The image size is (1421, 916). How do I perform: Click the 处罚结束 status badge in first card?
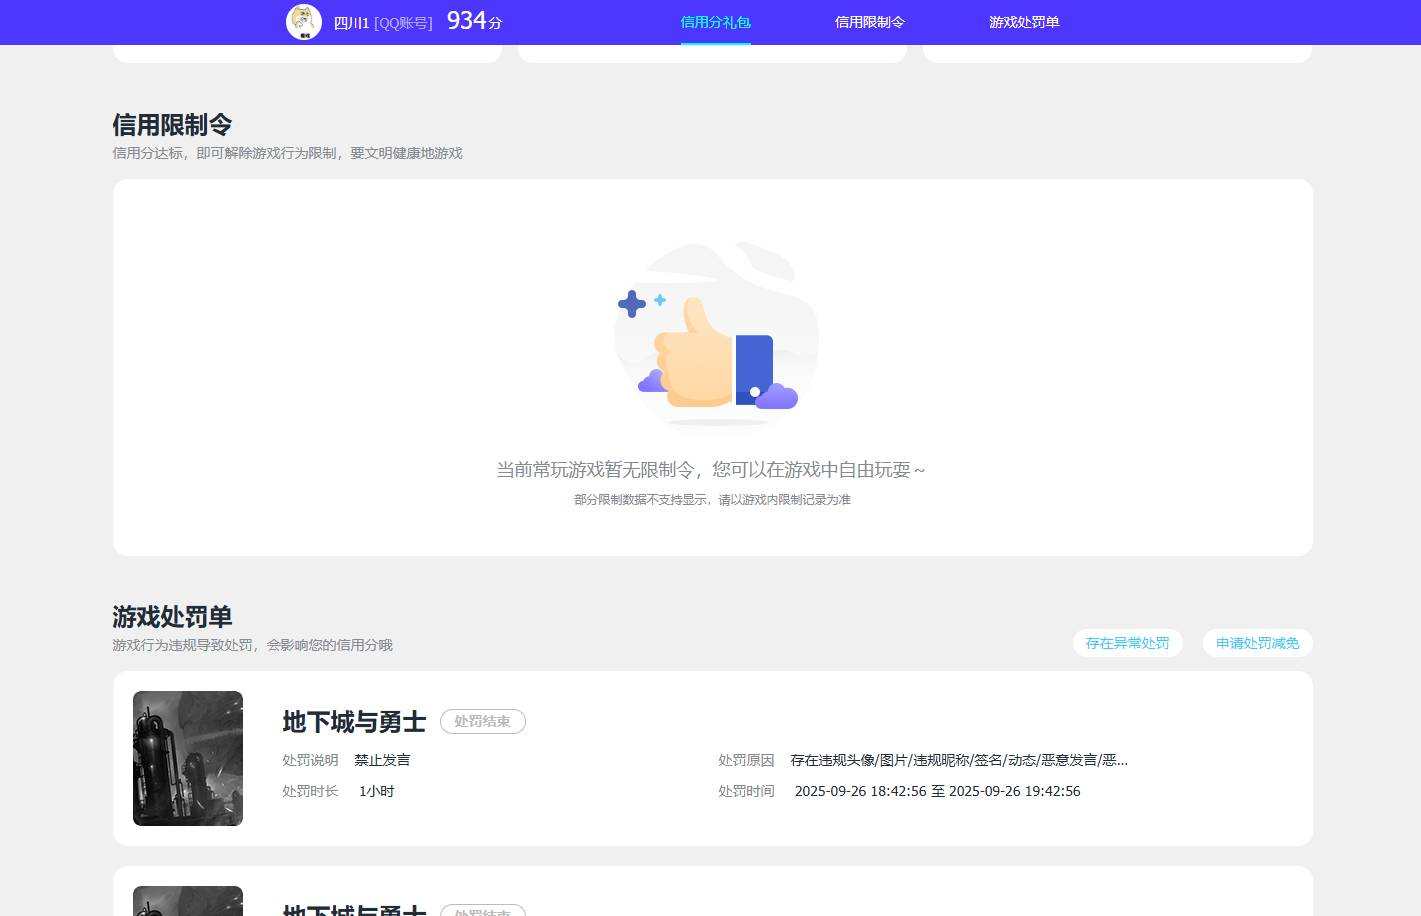pos(483,721)
